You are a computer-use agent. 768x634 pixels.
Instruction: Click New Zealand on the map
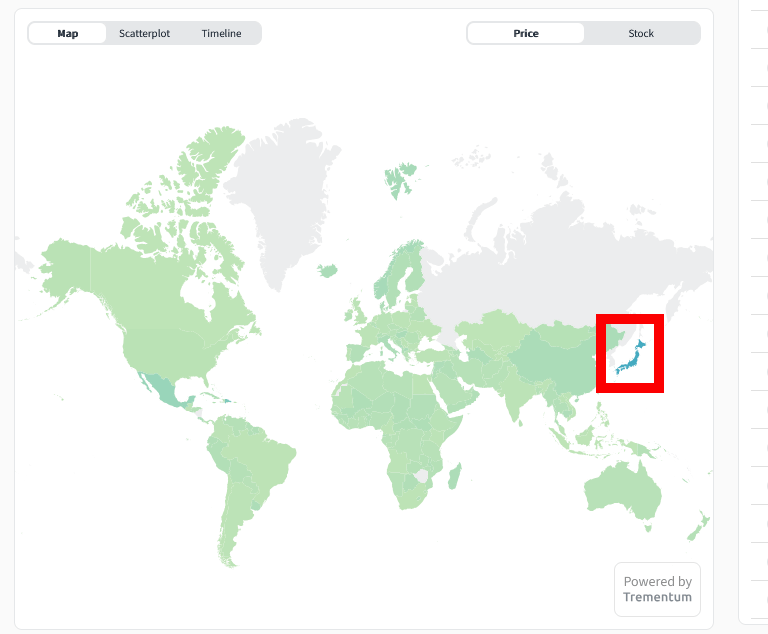click(699, 527)
